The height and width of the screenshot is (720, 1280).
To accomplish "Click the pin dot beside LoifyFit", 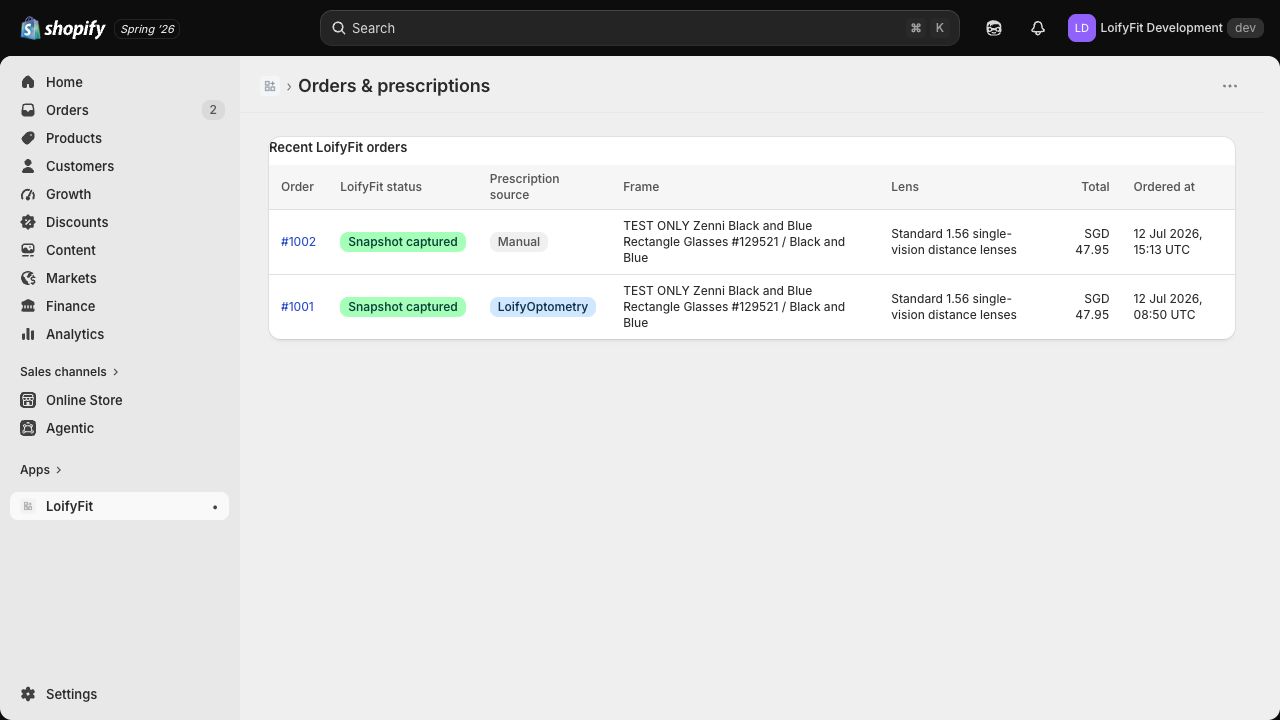I will 215,507.
